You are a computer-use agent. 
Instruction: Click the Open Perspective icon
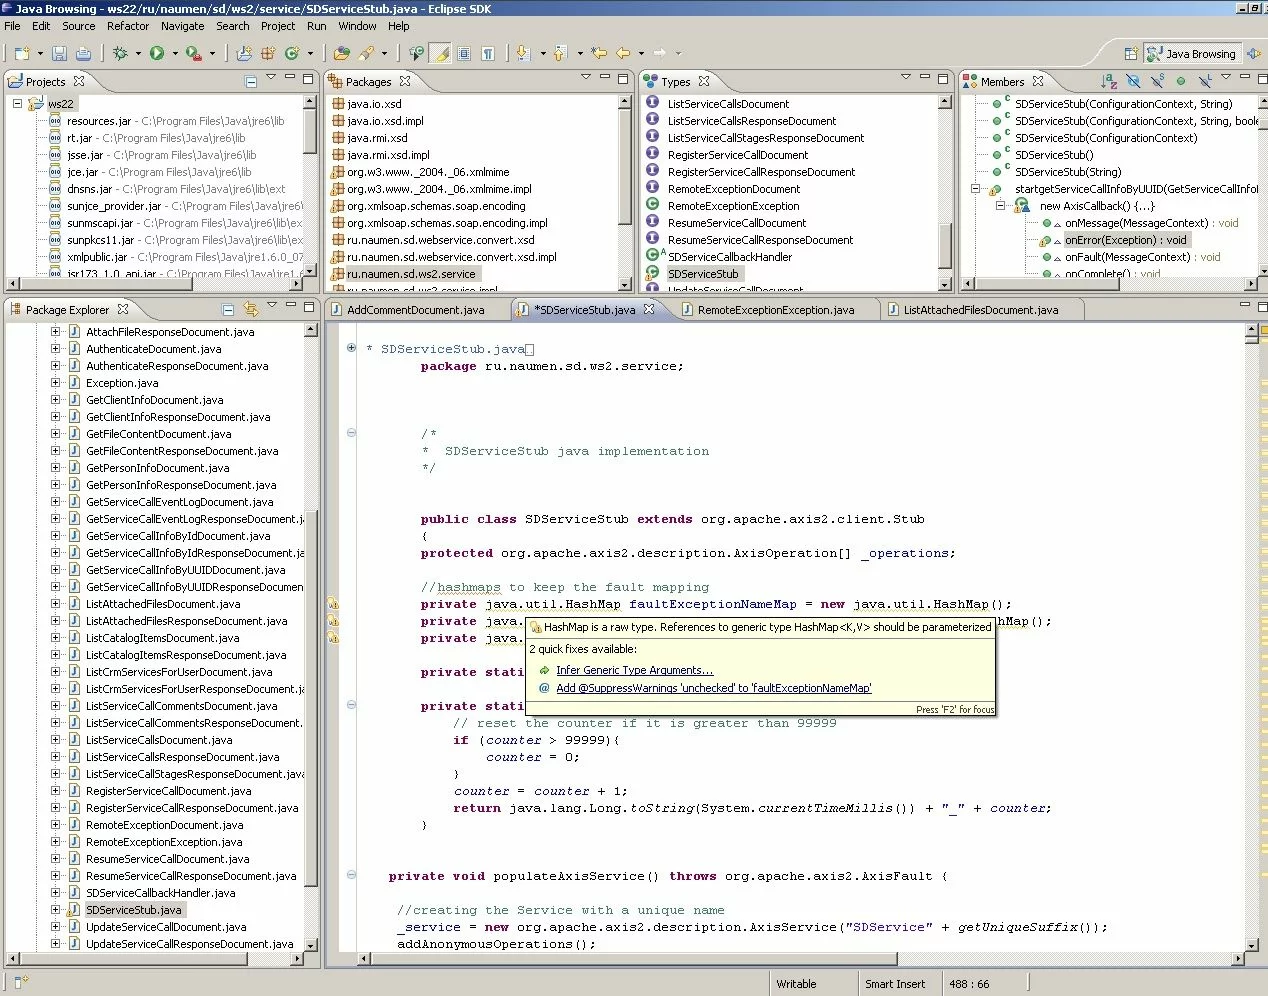(x=1131, y=54)
